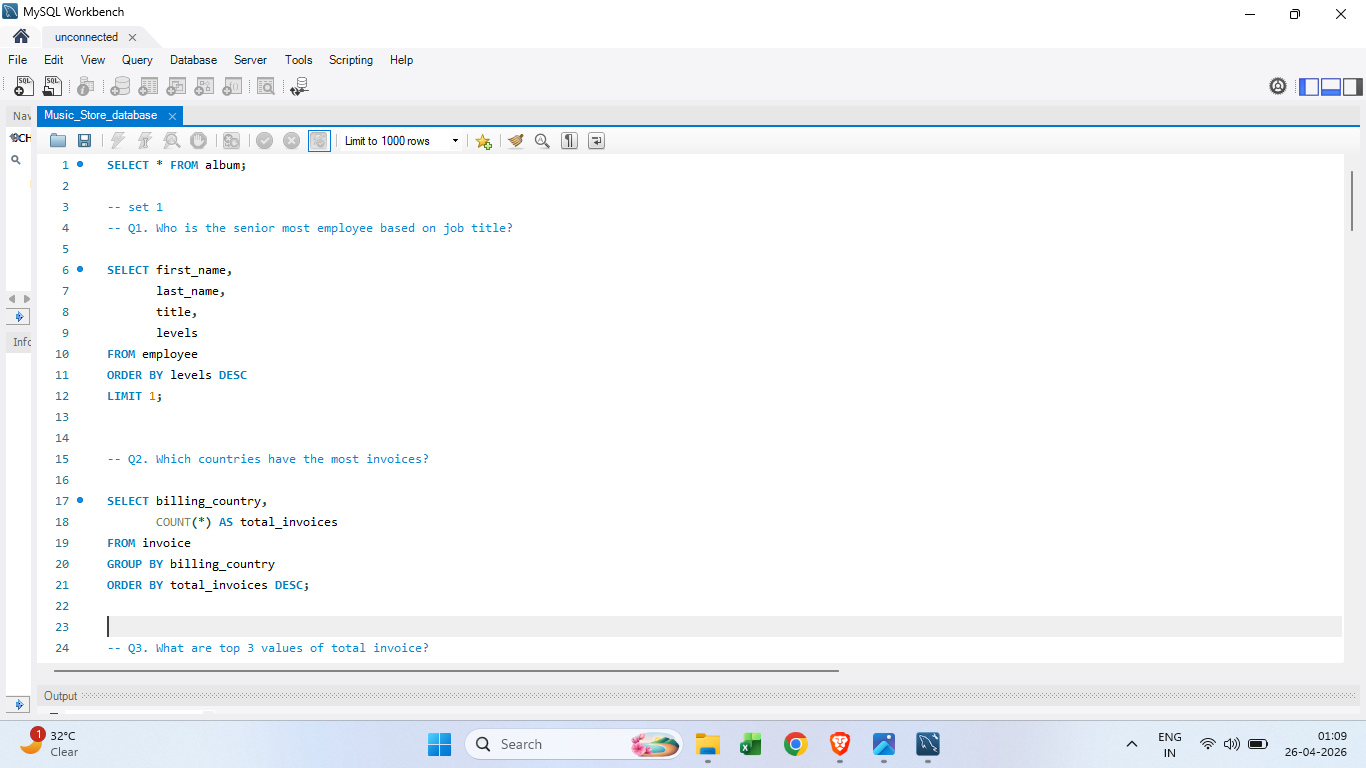The height and width of the screenshot is (768, 1366).
Task: Toggle right sidebar panel visibility
Action: pyautogui.click(x=1352, y=87)
